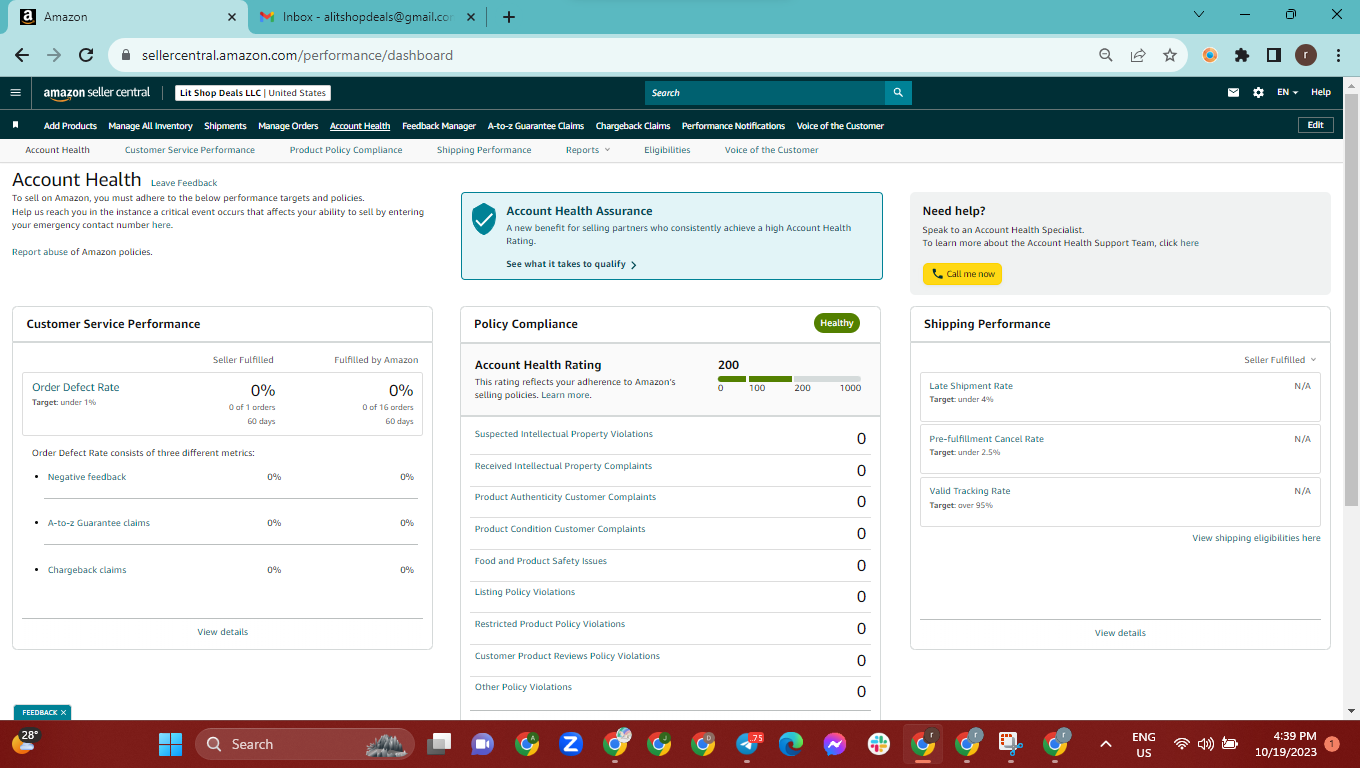The width and height of the screenshot is (1360, 768).
Task: Click the Call me now button
Action: (962, 274)
